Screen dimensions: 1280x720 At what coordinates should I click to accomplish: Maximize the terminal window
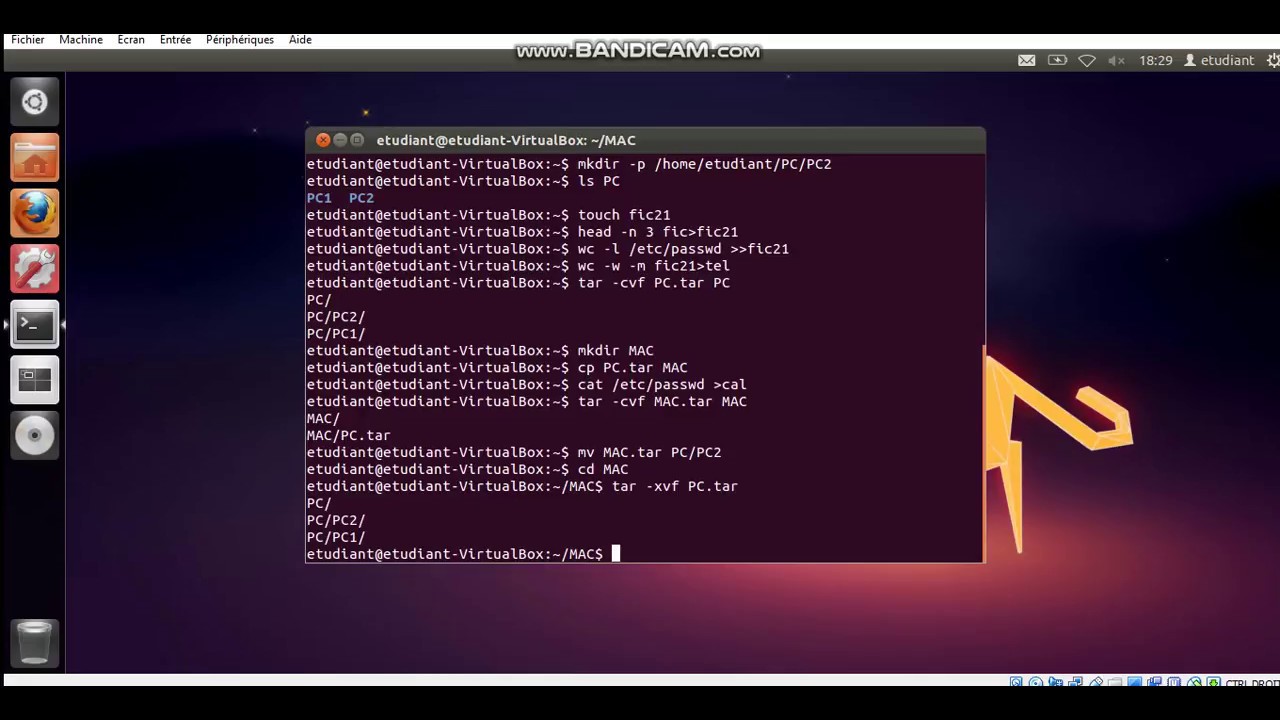click(x=357, y=140)
